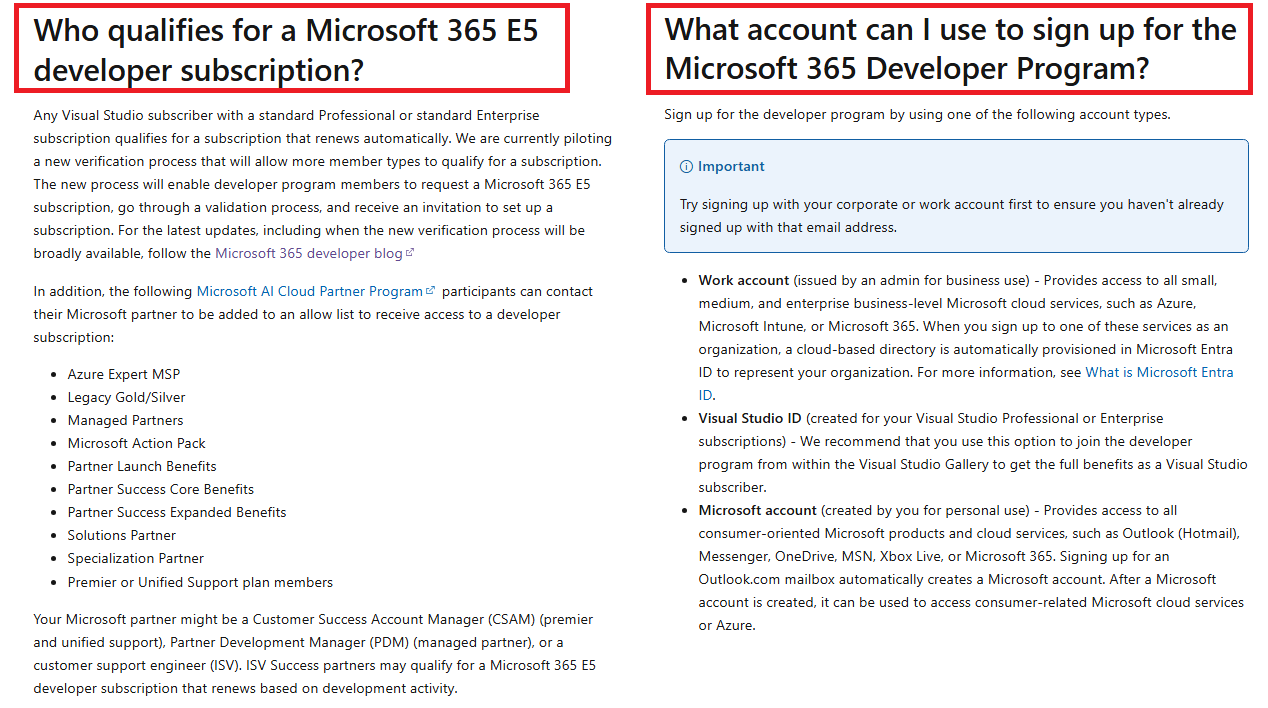The height and width of the screenshot is (708, 1268).
Task: Click heading 'What account can I use to sign up'
Action: (951, 49)
